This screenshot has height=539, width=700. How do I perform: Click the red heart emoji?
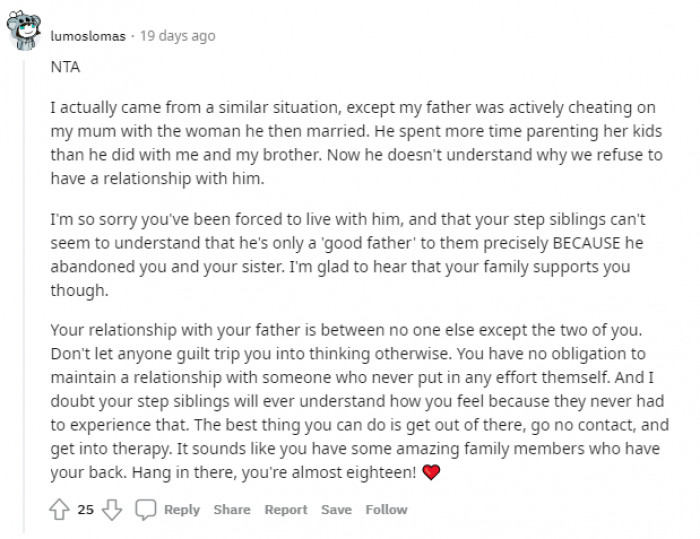(x=430, y=473)
